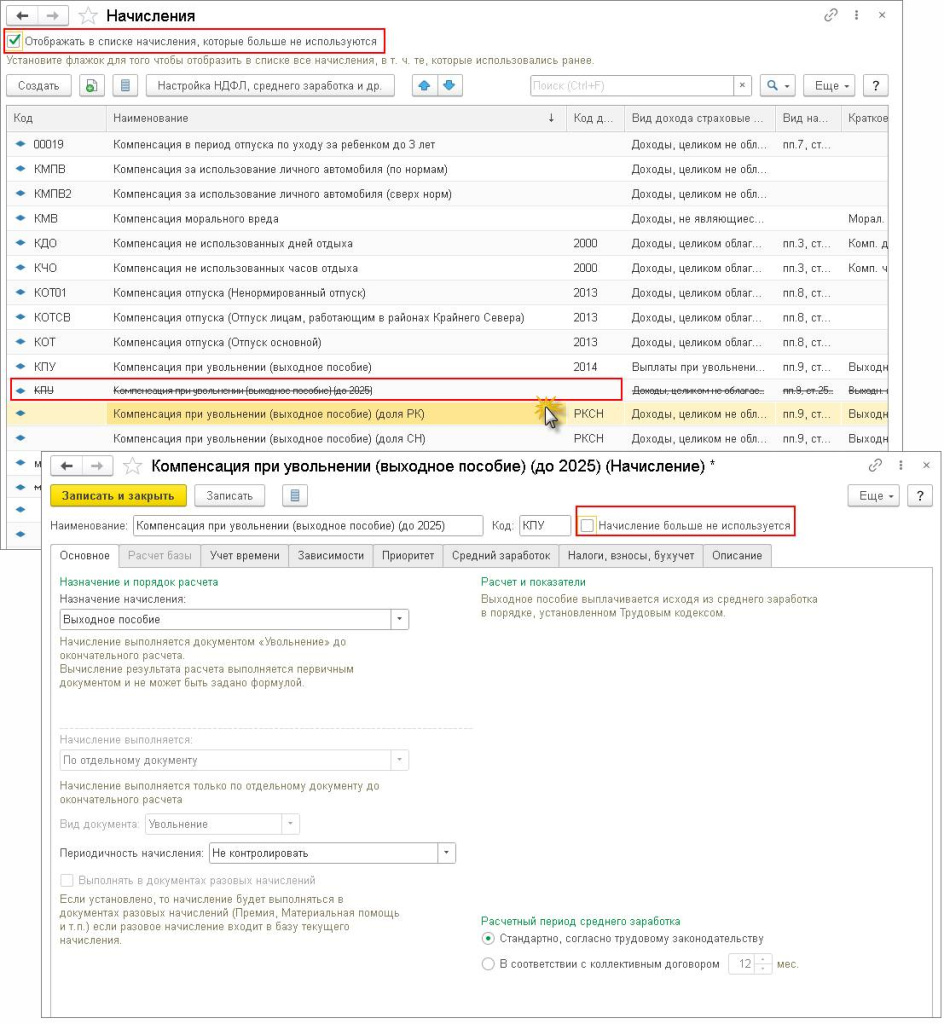
Task: Click the row marker of the доля СН row
Action: pyautogui.click(x=20, y=438)
